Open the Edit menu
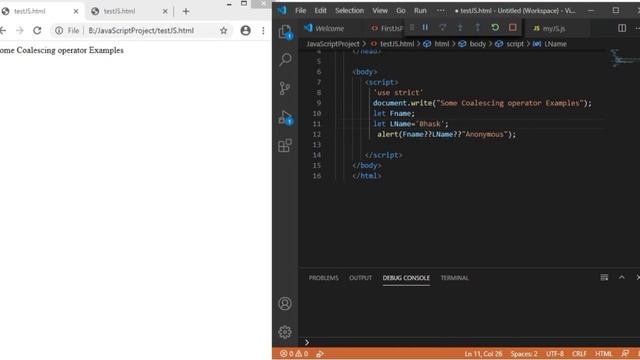 coord(320,11)
